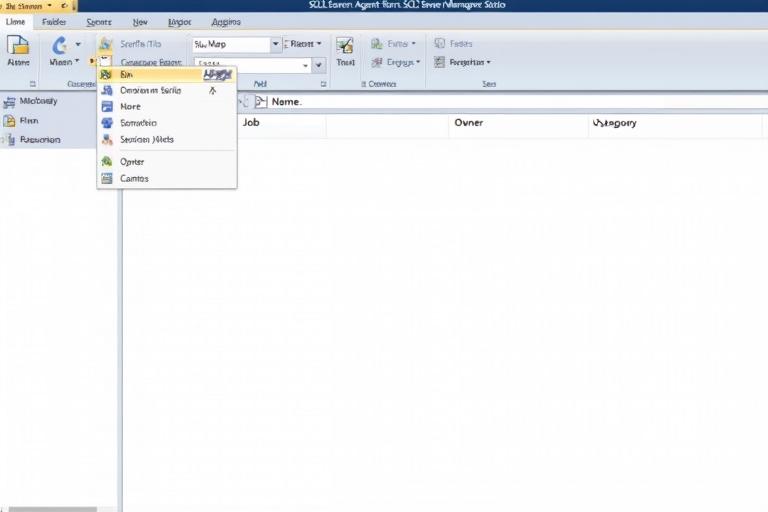Click the small icon left of Name field
768x512 pixels.
click(261, 101)
